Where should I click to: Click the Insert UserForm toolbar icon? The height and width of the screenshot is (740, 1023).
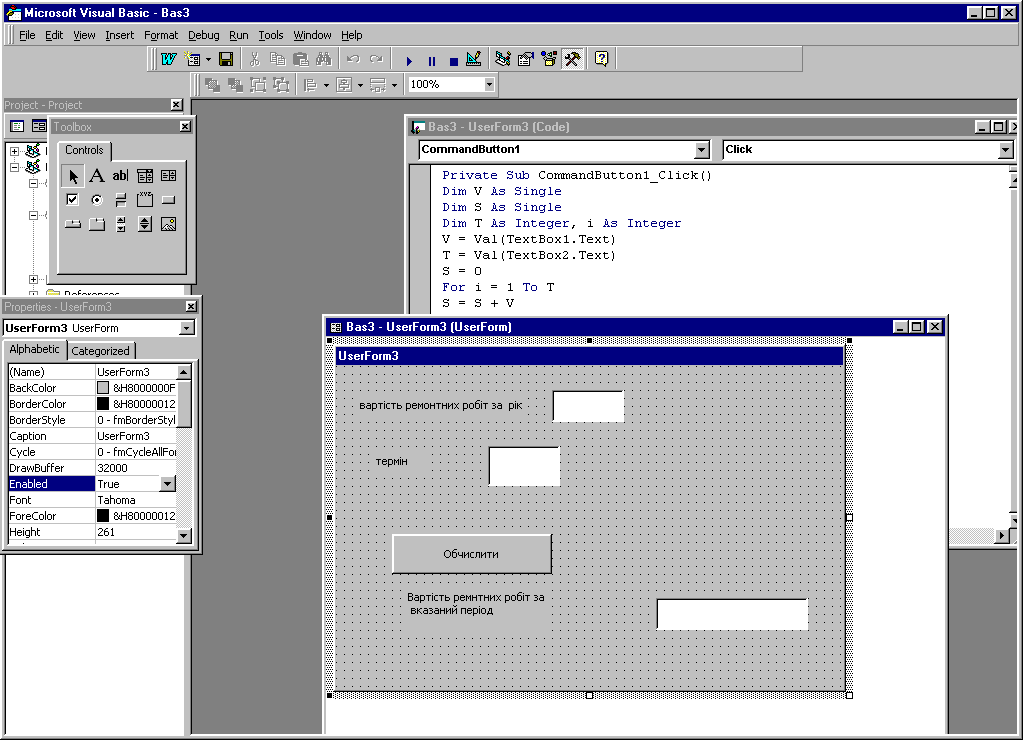point(193,59)
